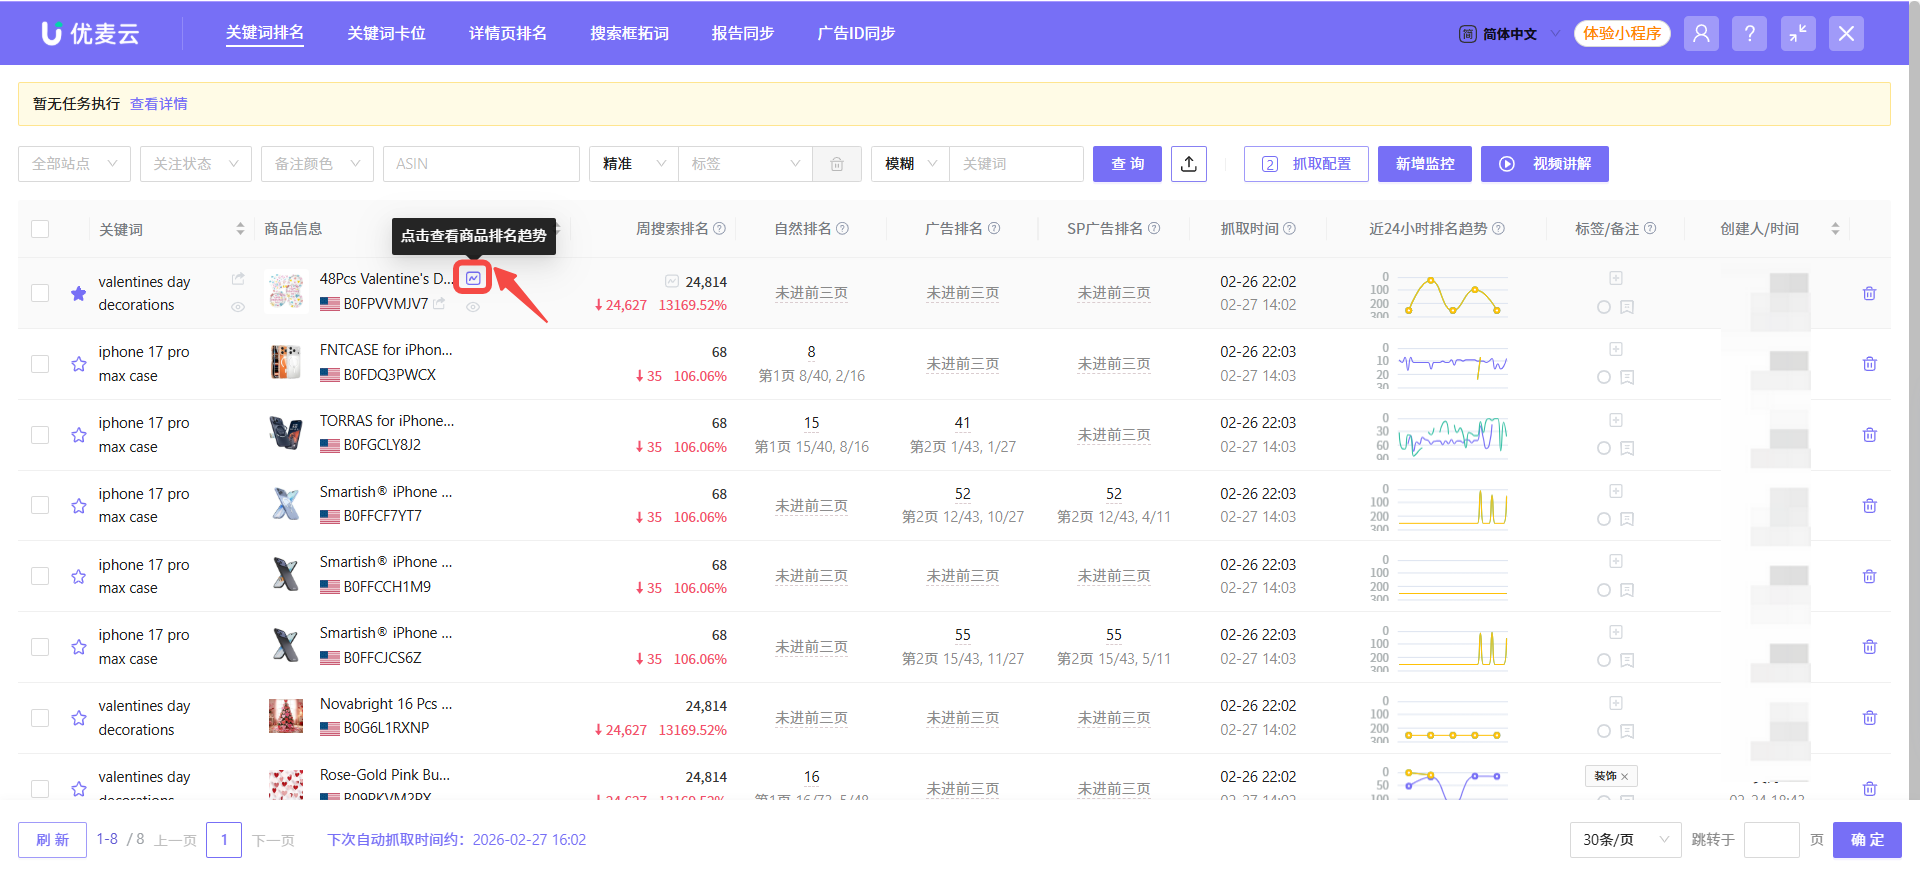This screenshot has height=878, width=1920.
Task: Expand 关注状态 dropdown
Action: click(195, 164)
